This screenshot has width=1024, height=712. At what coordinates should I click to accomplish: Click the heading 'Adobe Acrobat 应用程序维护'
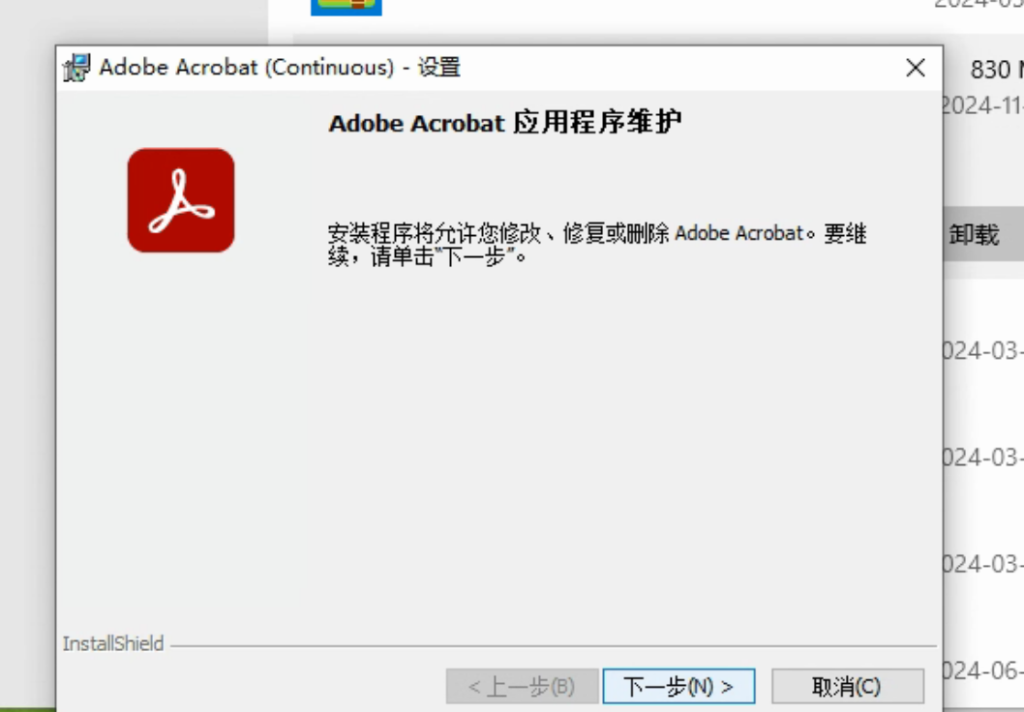505,123
